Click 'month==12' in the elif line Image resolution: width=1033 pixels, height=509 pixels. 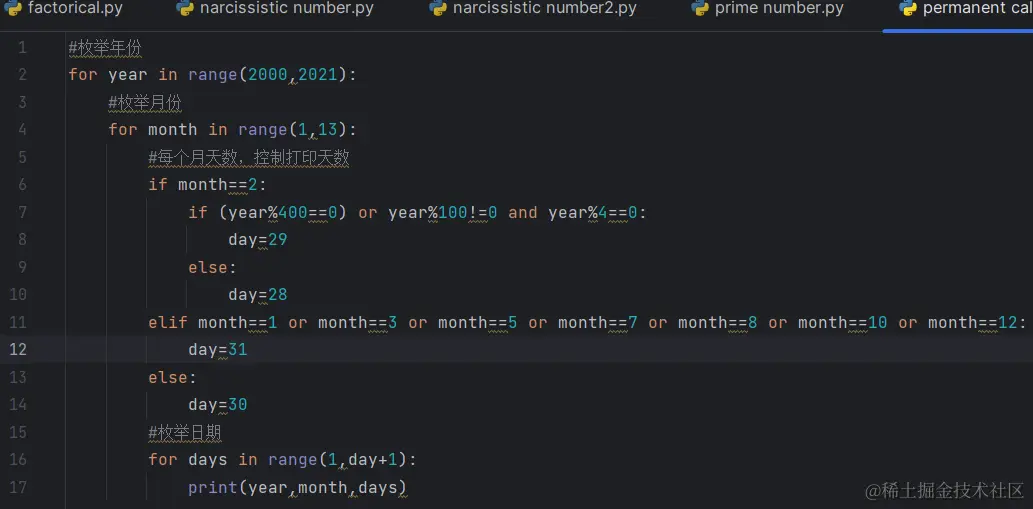point(972,322)
